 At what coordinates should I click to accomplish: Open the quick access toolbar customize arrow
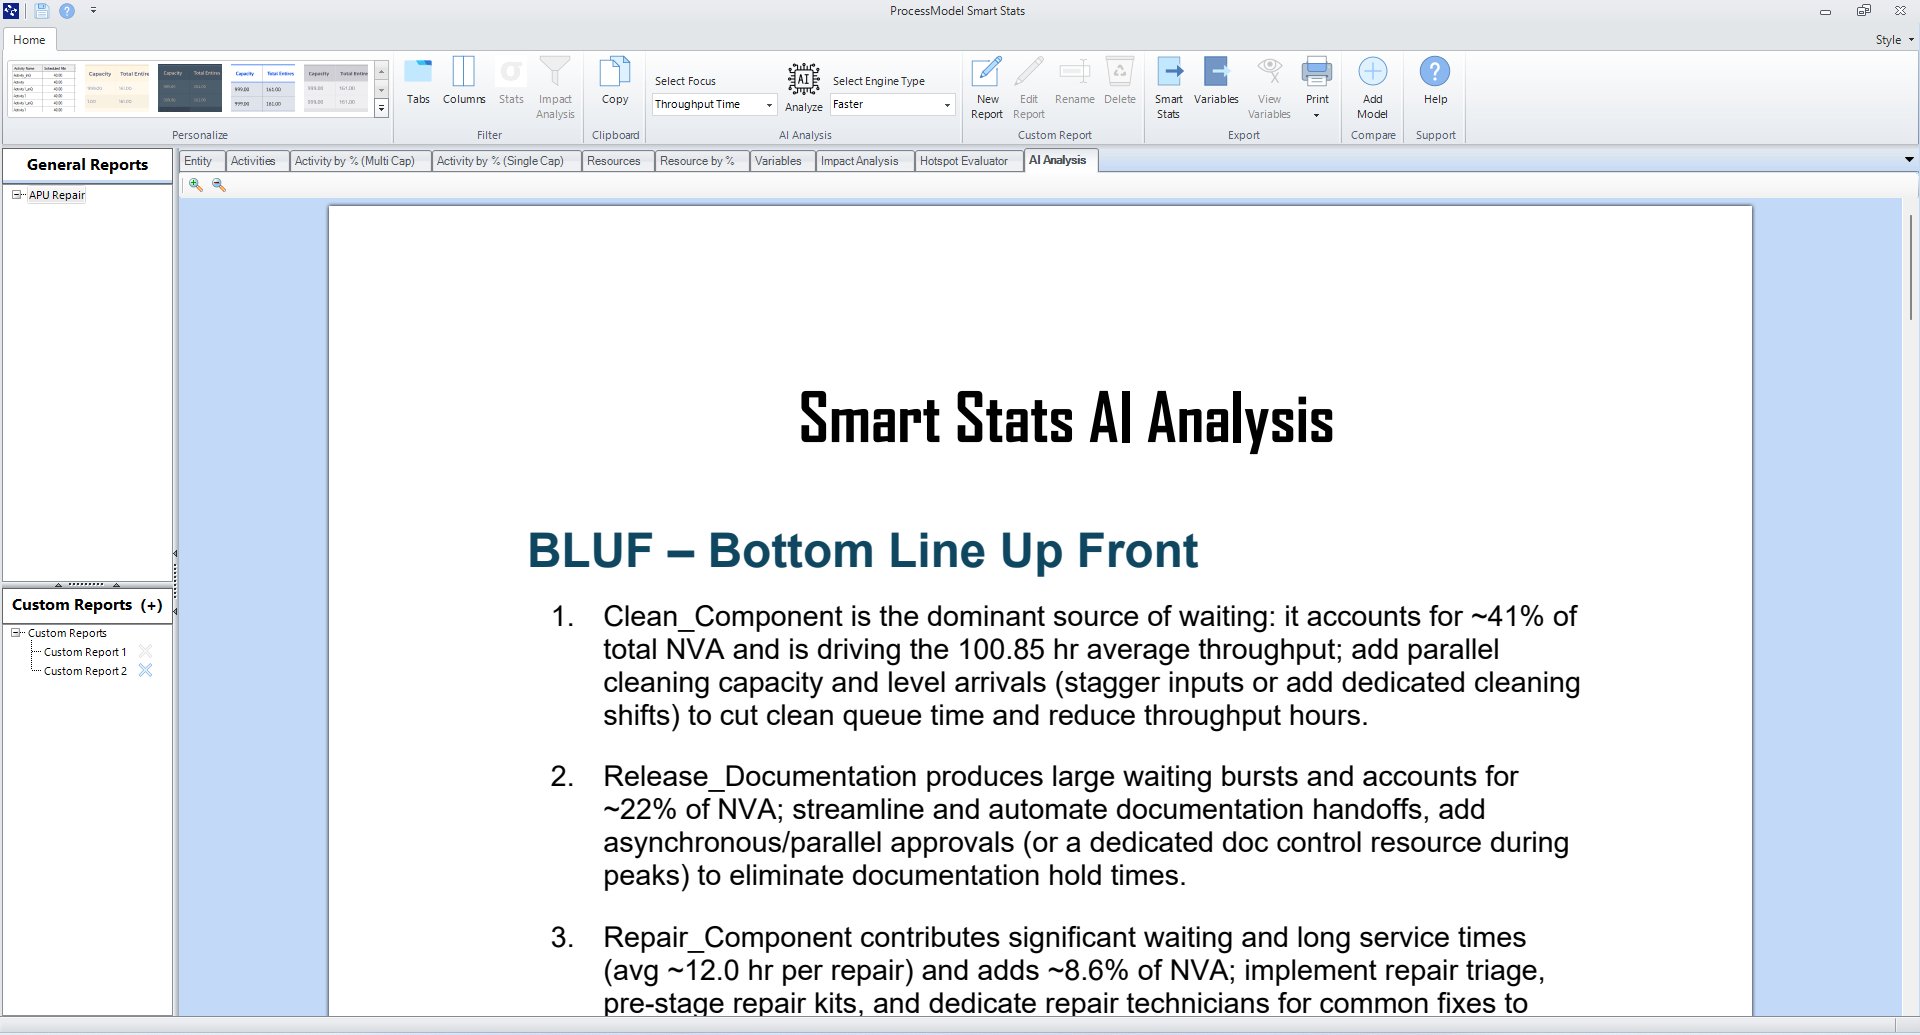(93, 11)
